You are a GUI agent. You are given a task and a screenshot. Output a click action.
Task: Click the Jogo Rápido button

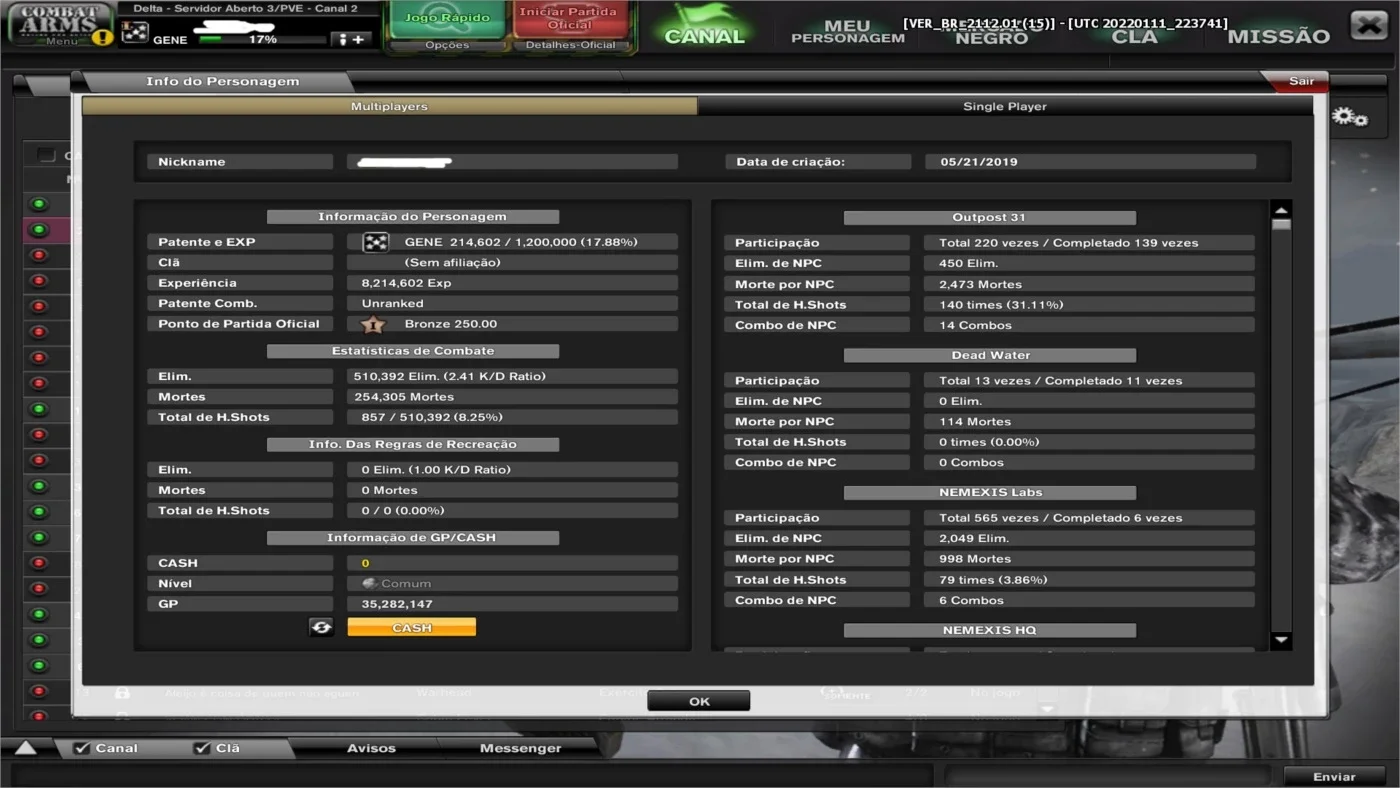pos(447,18)
